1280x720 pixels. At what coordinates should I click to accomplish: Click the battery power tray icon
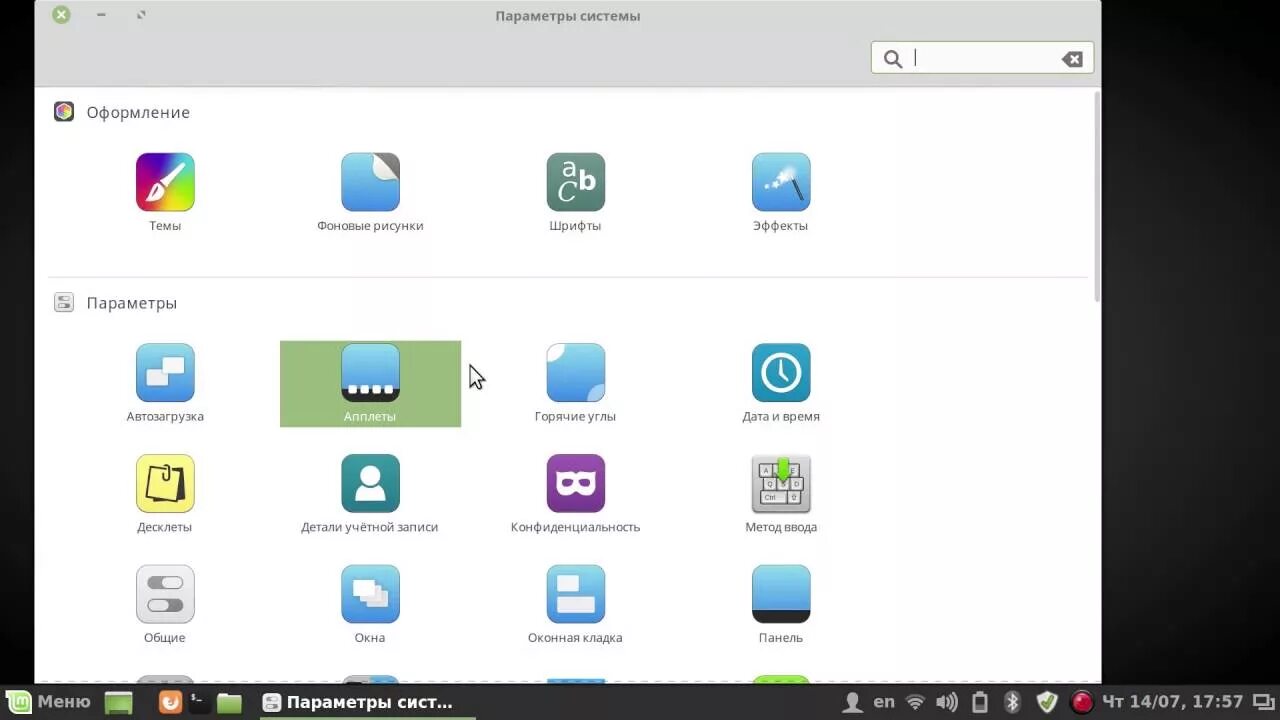click(980, 703)
